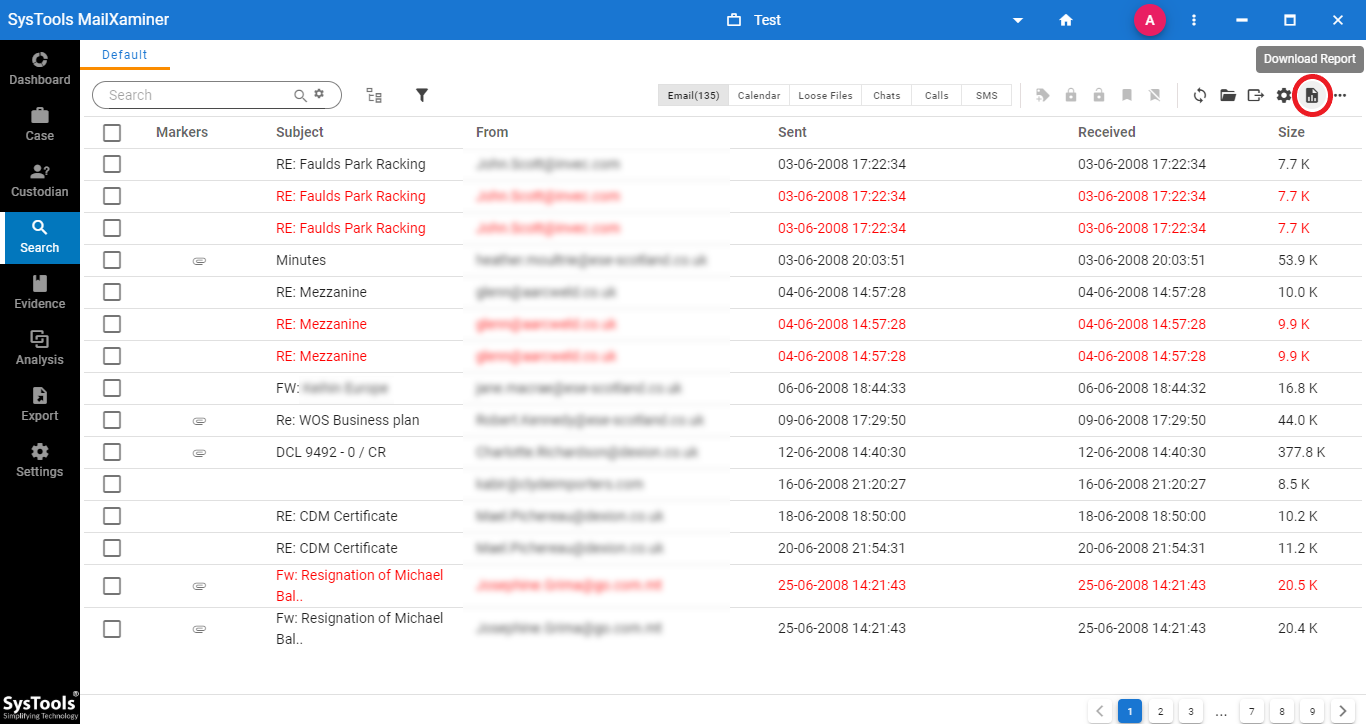Click the refresh icon in the toolbar

(x=1199, y=95)
